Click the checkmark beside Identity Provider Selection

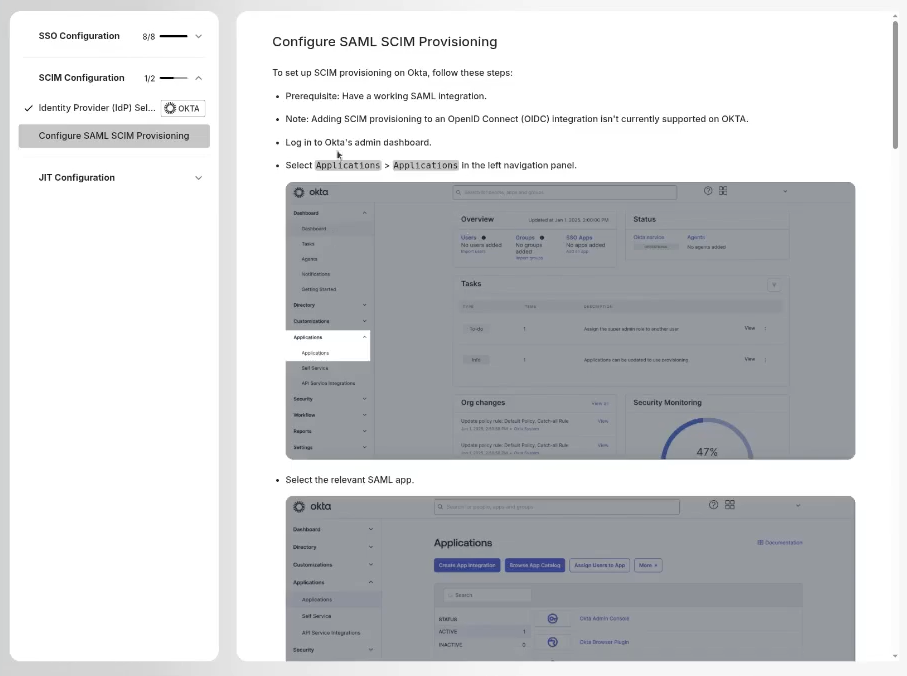[x=29, y=108]
